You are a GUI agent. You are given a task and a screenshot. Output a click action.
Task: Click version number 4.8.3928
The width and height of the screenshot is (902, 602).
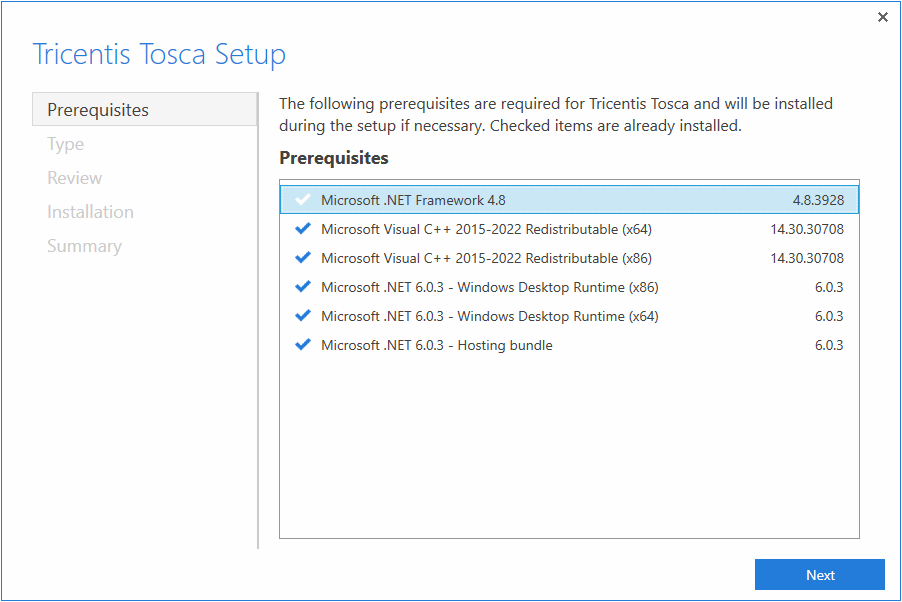(x=818, y=200)
